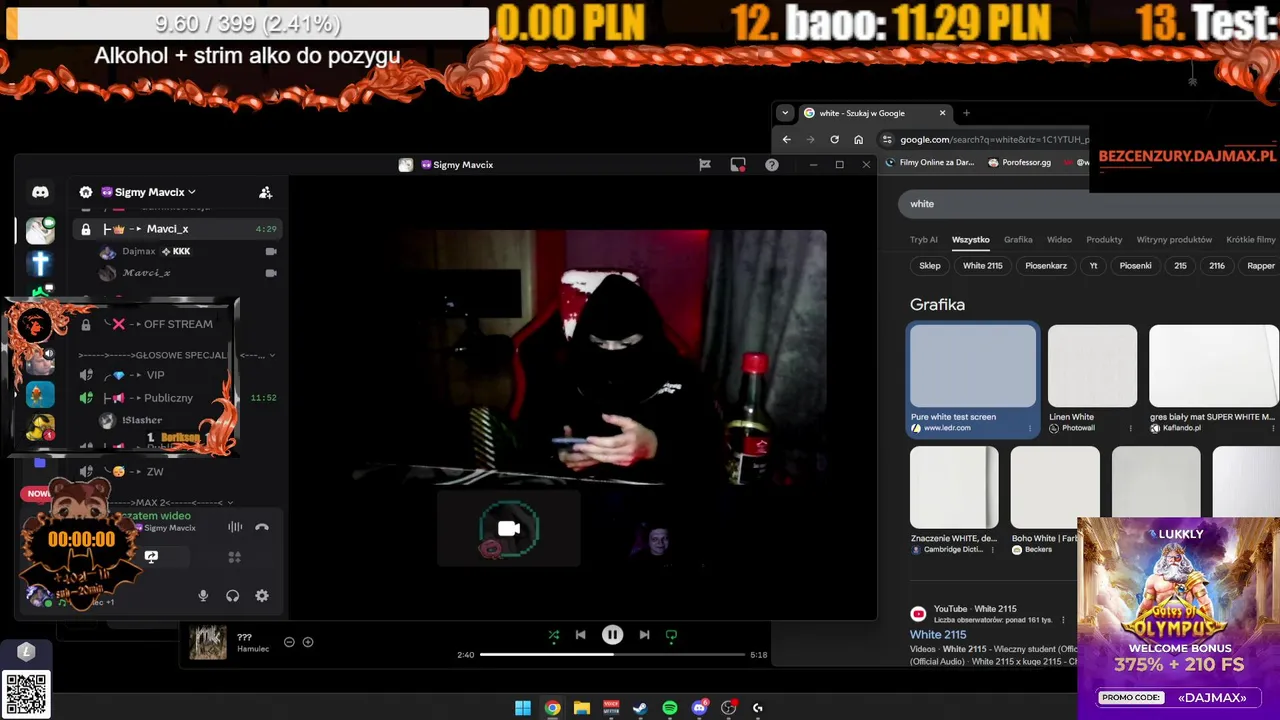Open Discord user settings gear
The image size is (1280, 720).
[x=262, y=596]
